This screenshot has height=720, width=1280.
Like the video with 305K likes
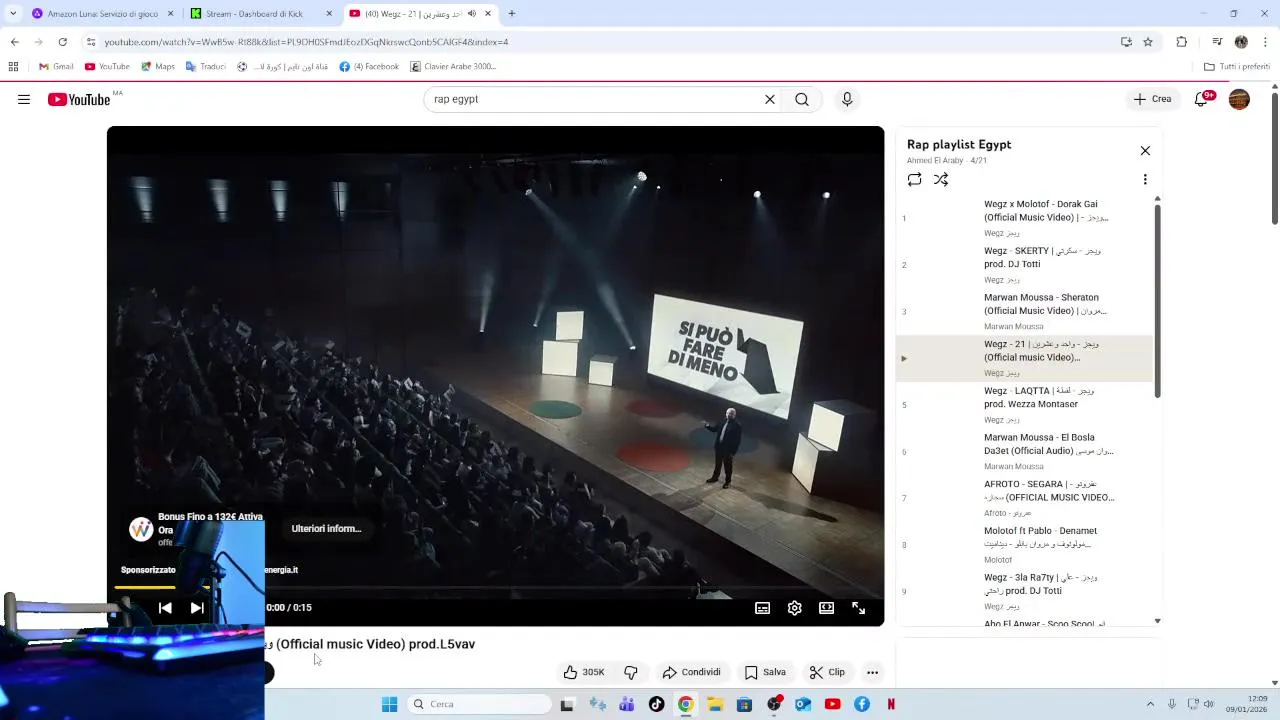coord(584,672)
